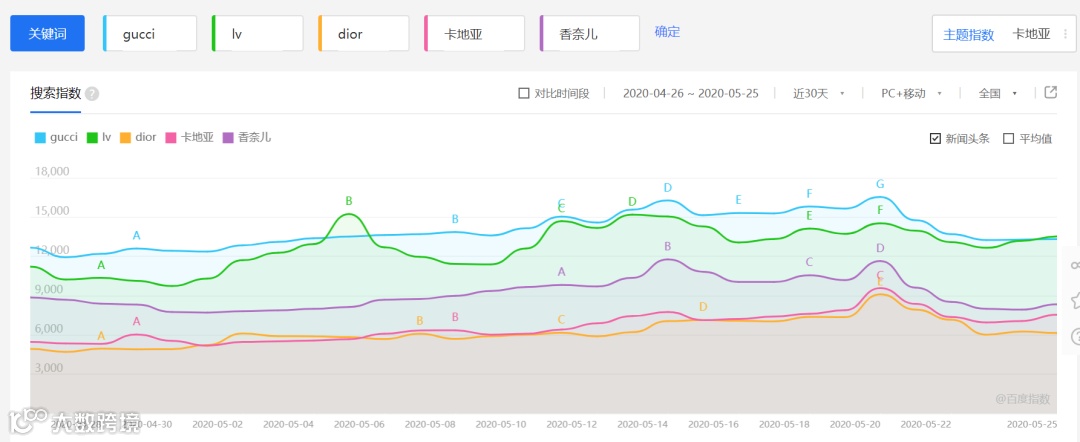Click the star favorite sidebar icon

point(1075,300)
